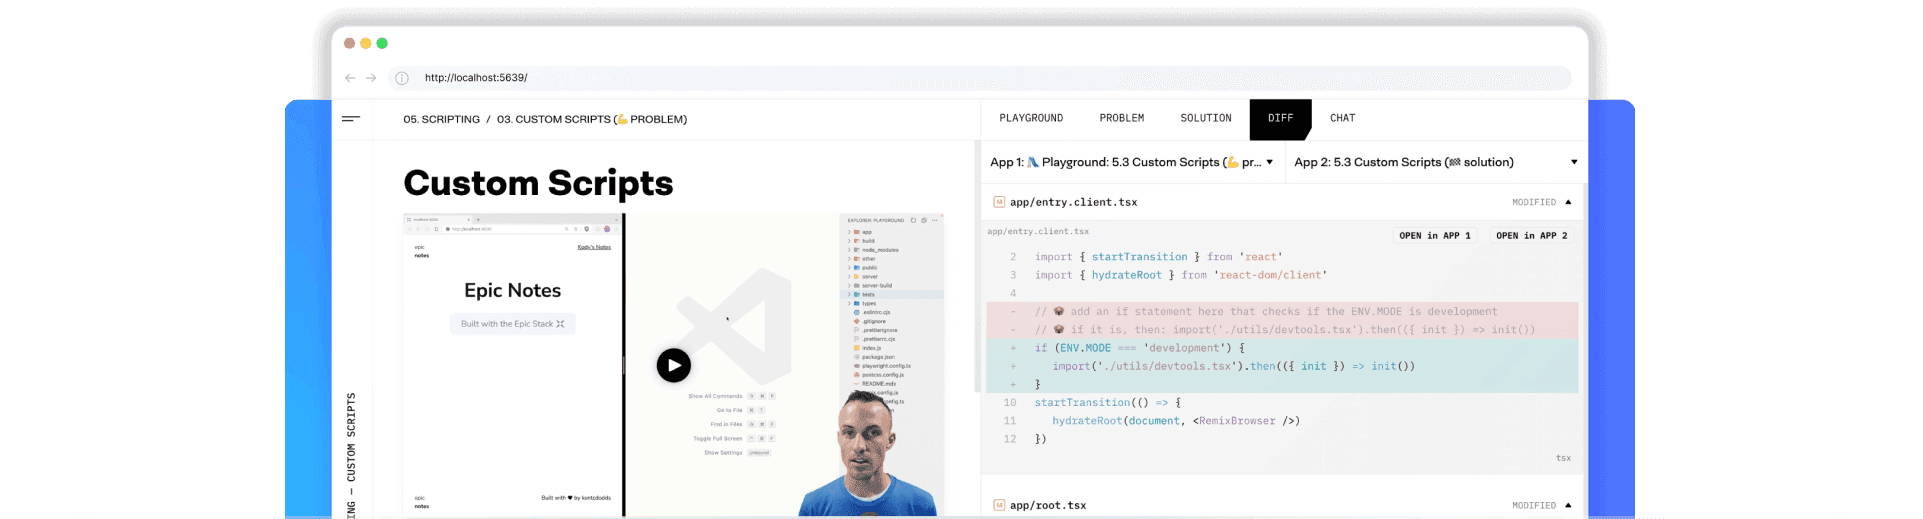Click the browser forward arrow
This screenshot has height=519, width=1923.
[x=371, y=78]
